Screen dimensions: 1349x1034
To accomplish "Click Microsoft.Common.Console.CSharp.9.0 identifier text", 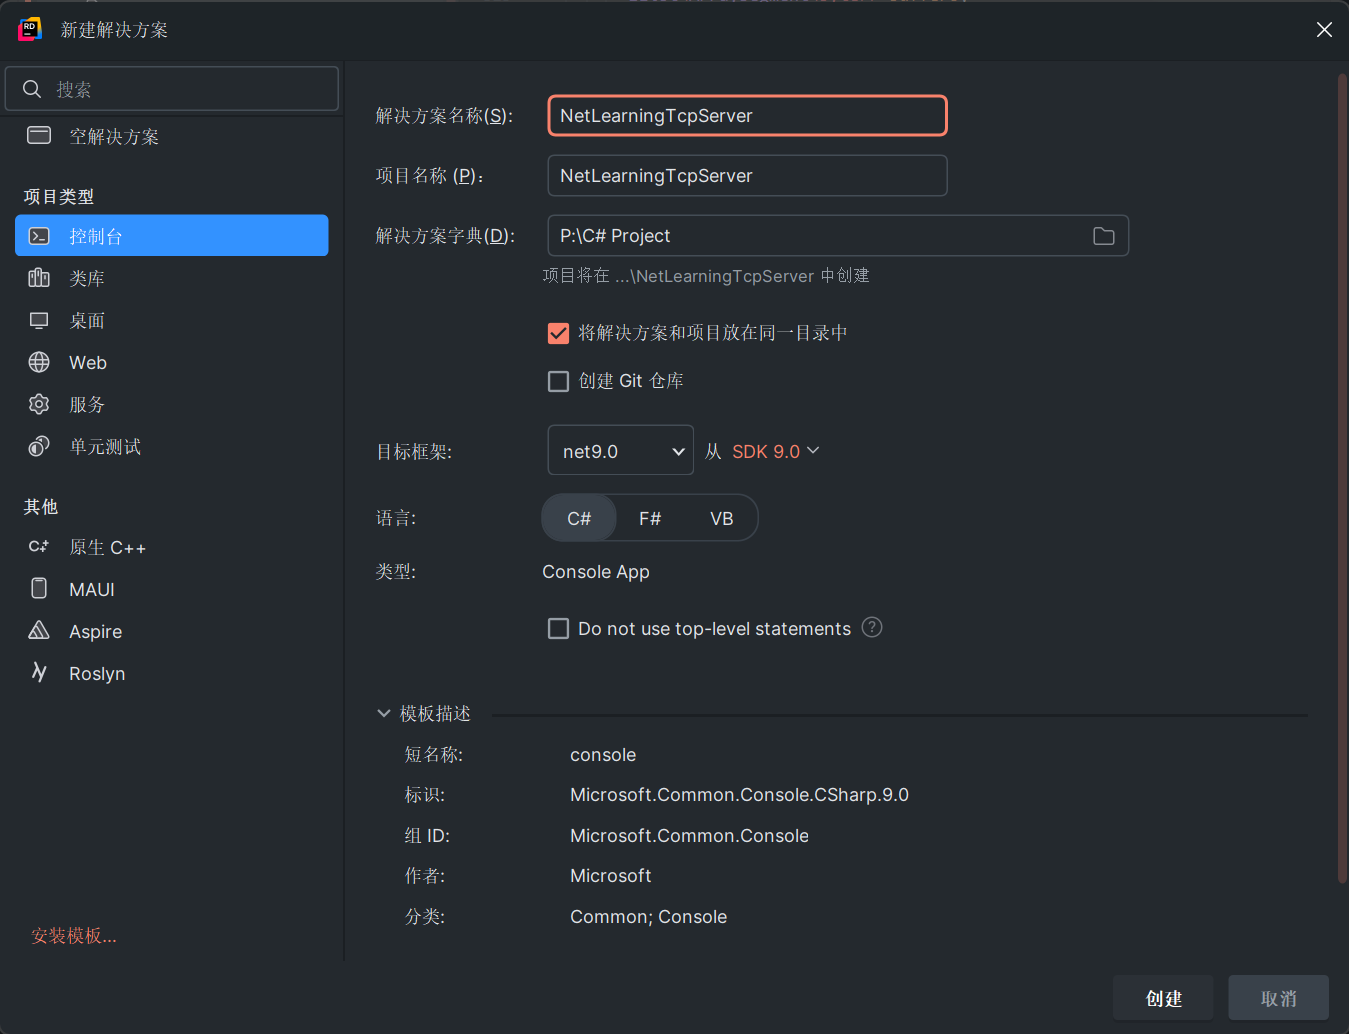I will 739,795.
